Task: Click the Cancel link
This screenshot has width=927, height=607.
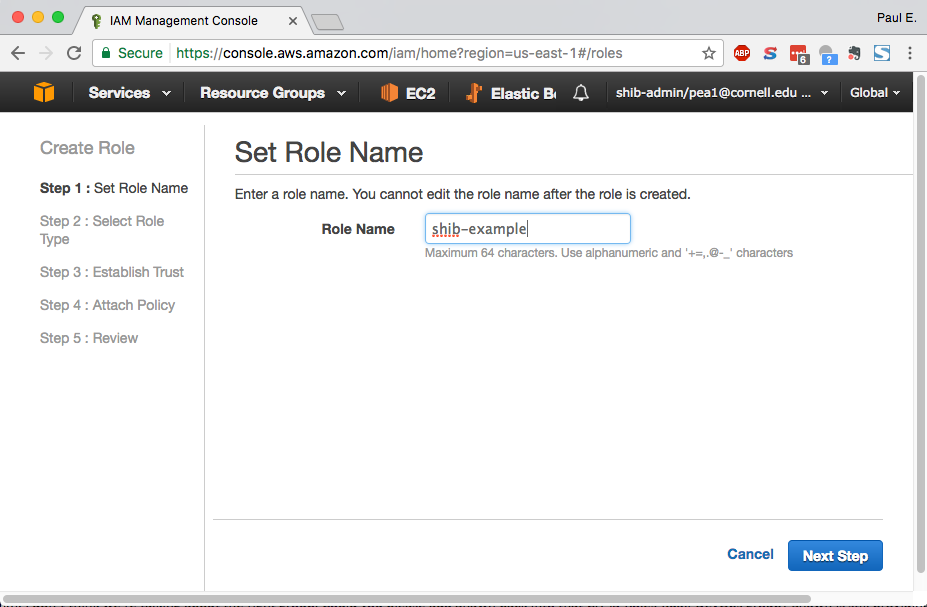Action: (x=750, y=554)
